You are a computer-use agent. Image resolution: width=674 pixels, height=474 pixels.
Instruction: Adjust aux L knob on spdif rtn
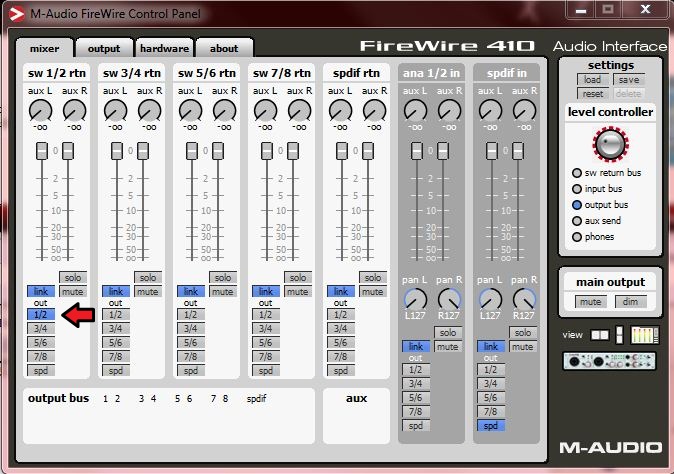pyautogui.click(x=340, y=110)
